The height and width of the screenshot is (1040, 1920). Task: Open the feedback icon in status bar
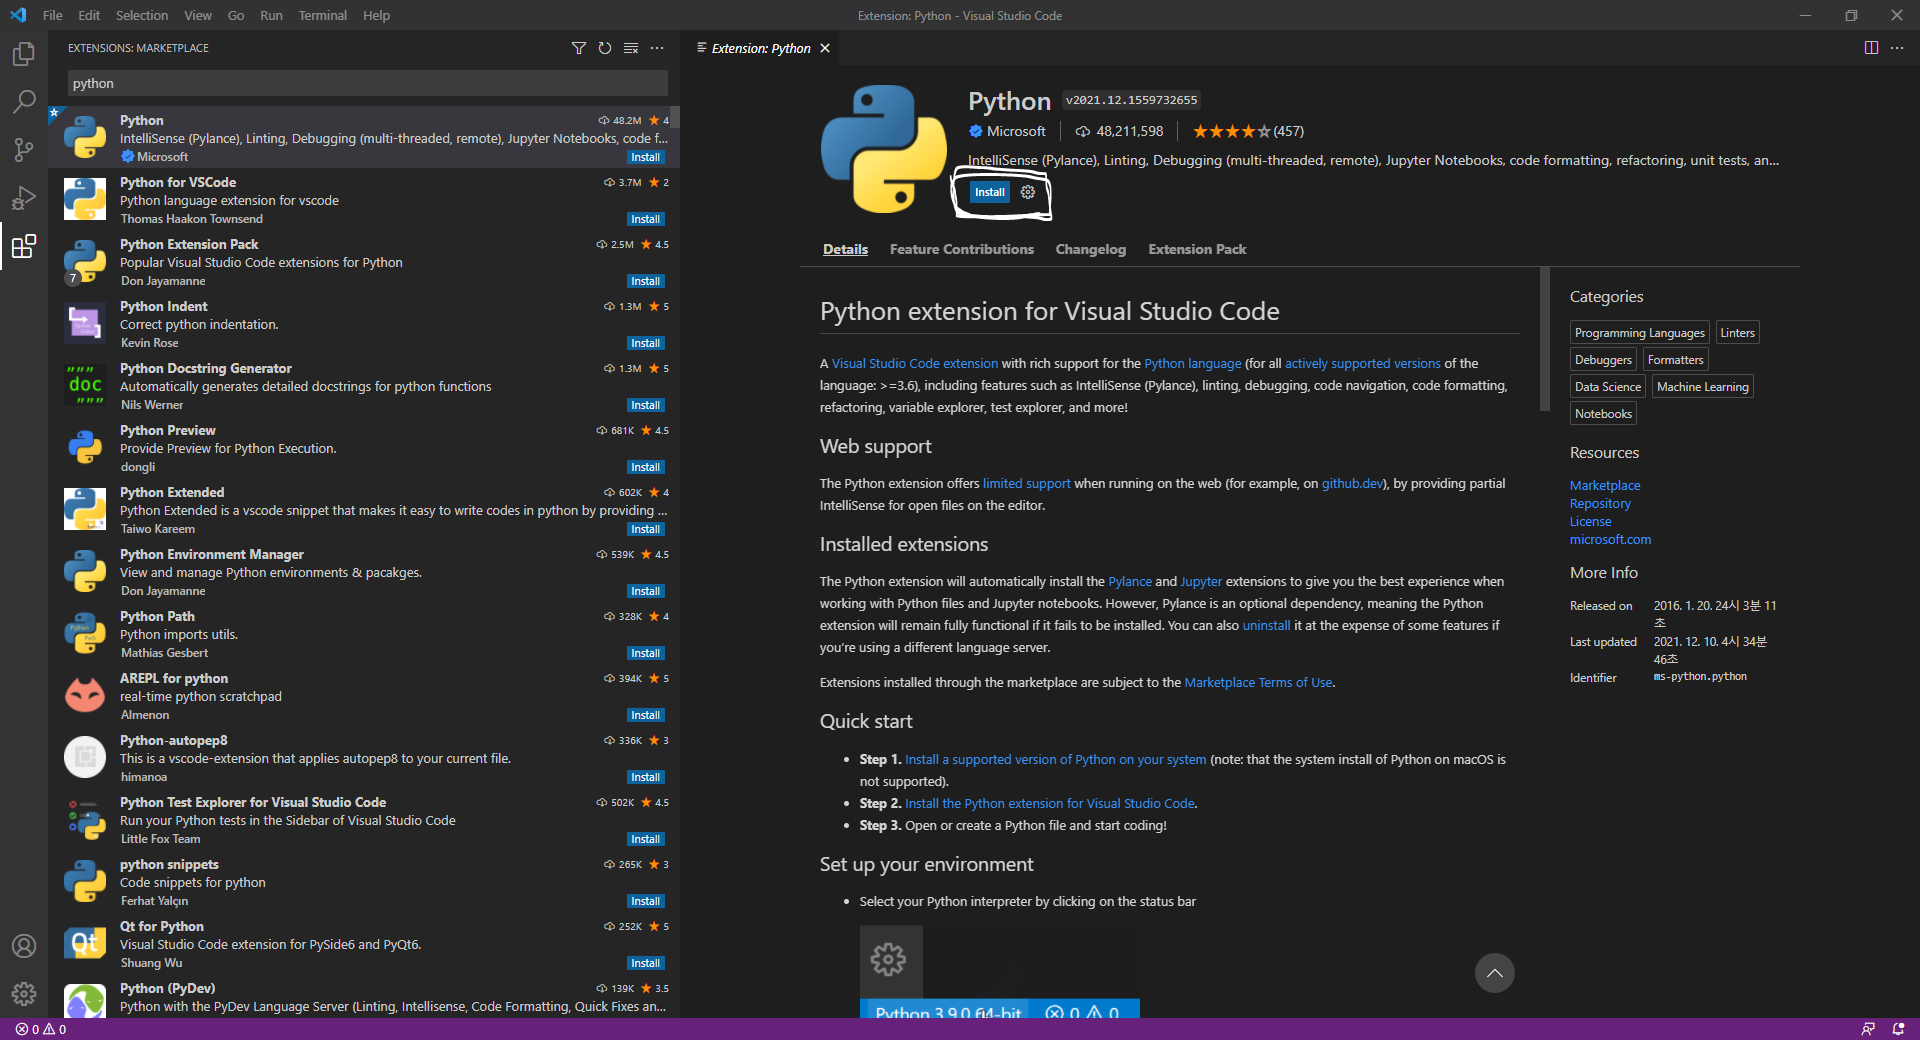pyautogui.click(x=1868, y=1029)
